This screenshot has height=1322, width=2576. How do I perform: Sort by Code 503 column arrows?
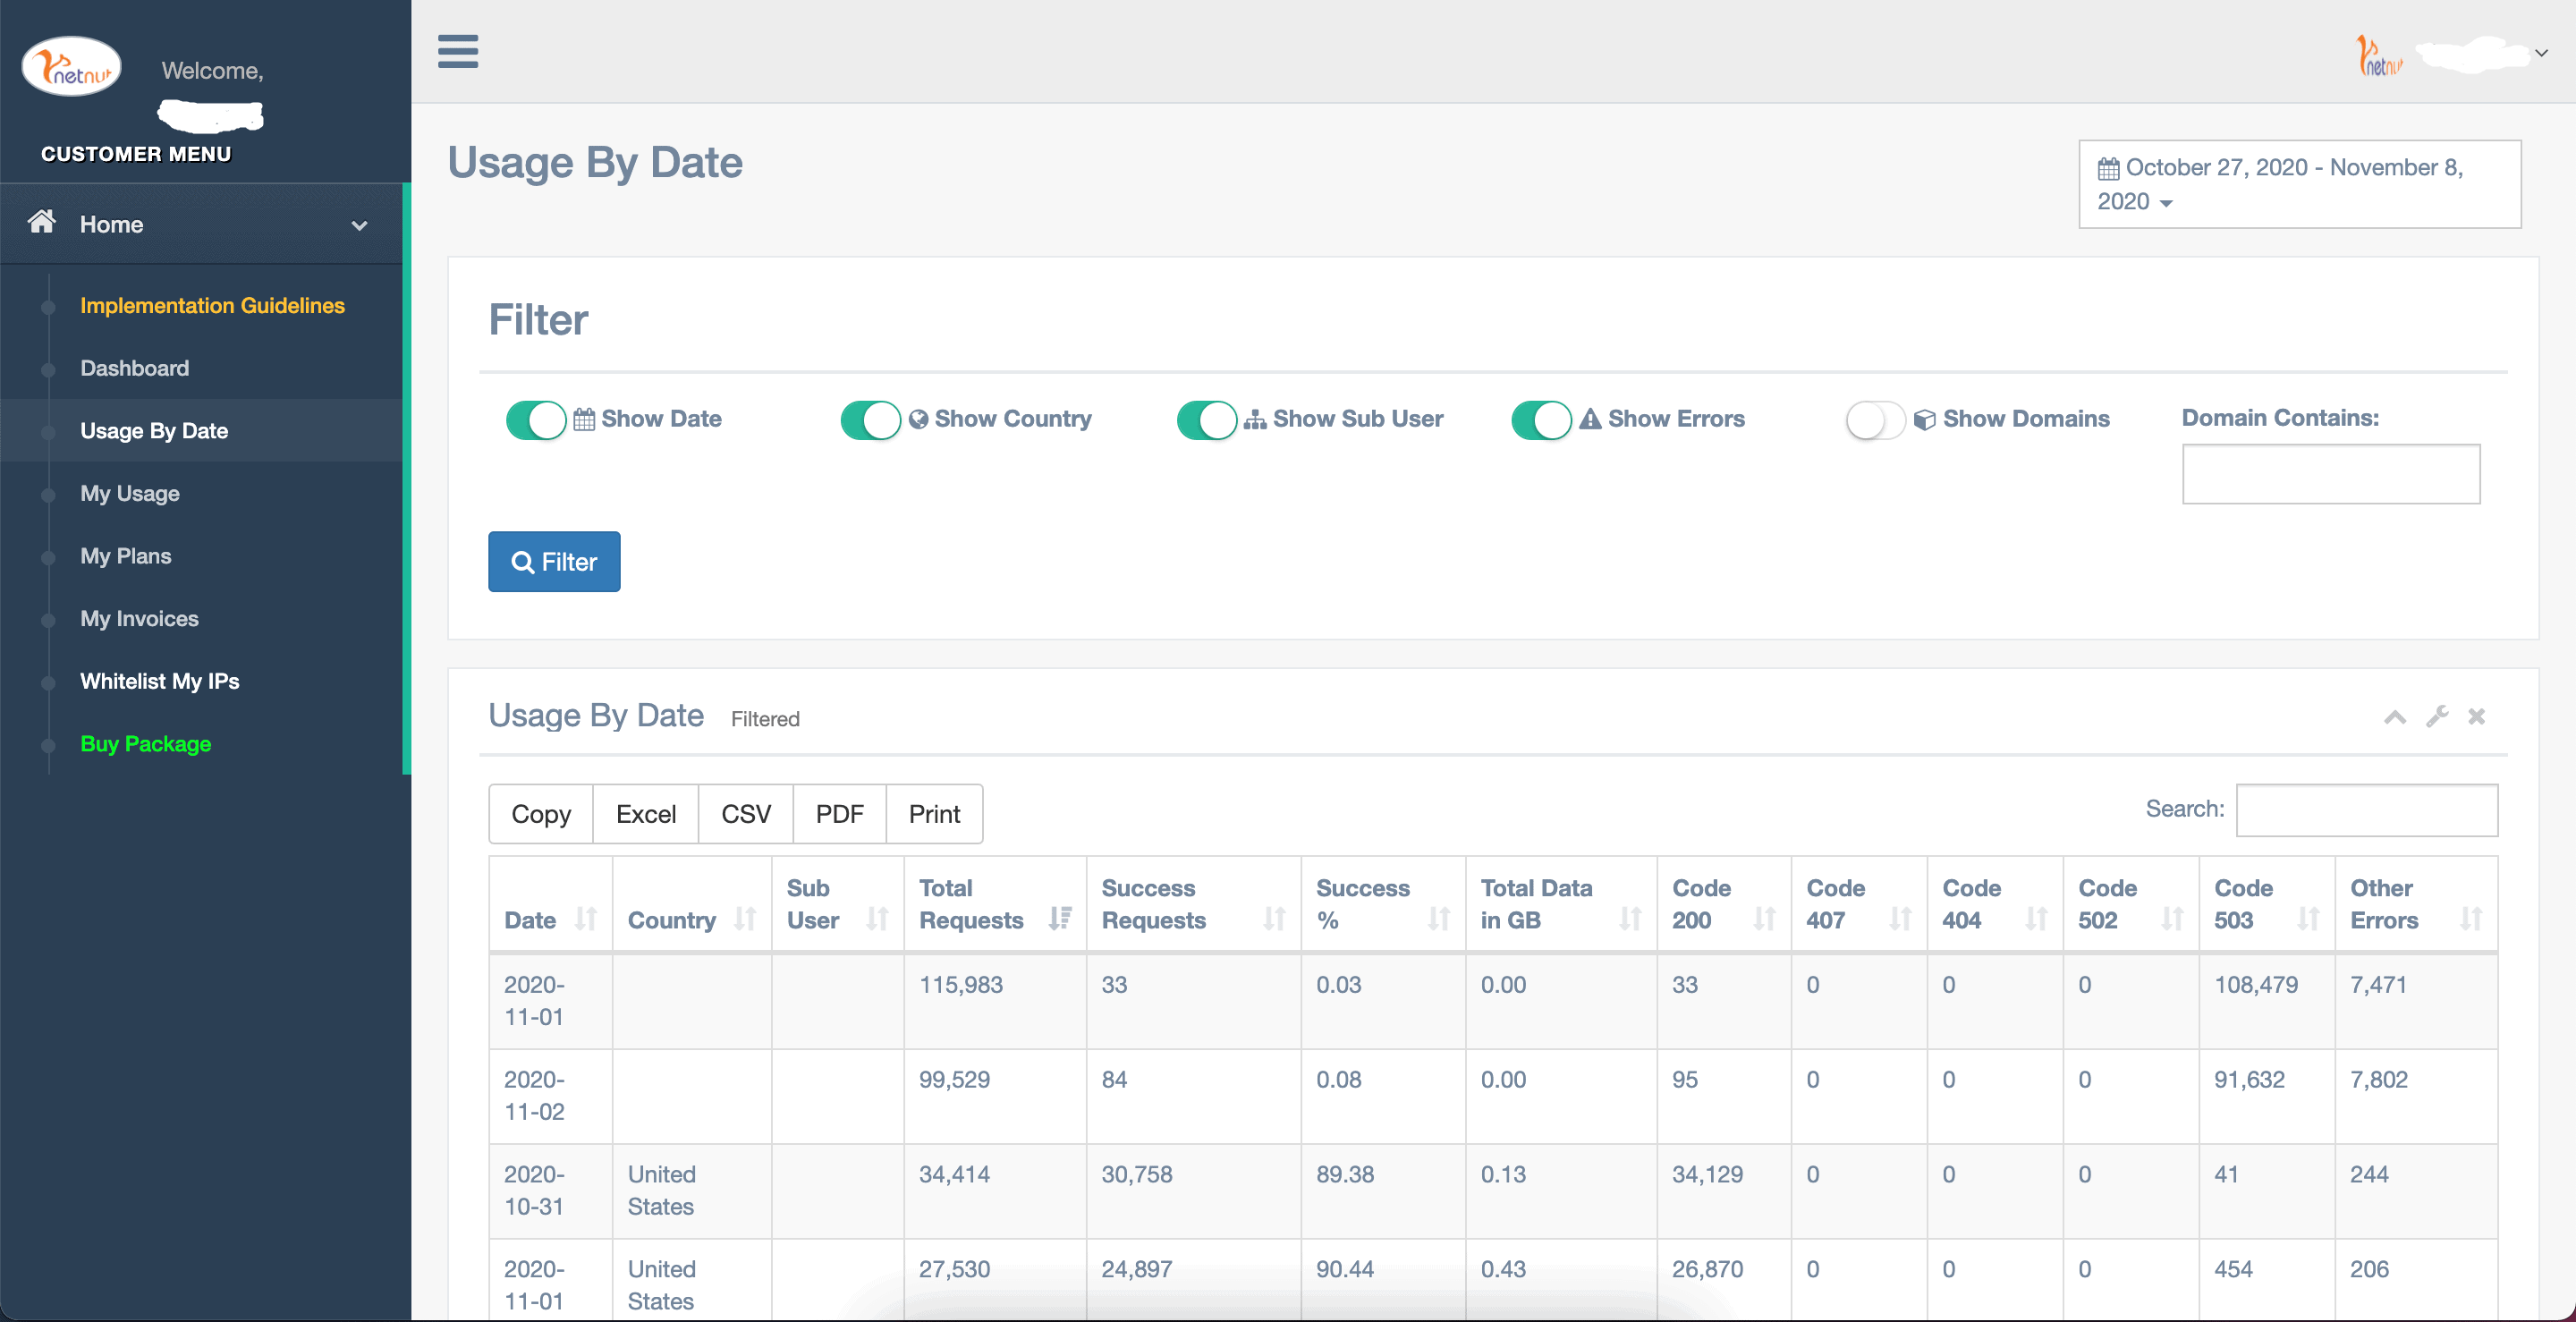pyautogui.click(x=2308, y=918)
